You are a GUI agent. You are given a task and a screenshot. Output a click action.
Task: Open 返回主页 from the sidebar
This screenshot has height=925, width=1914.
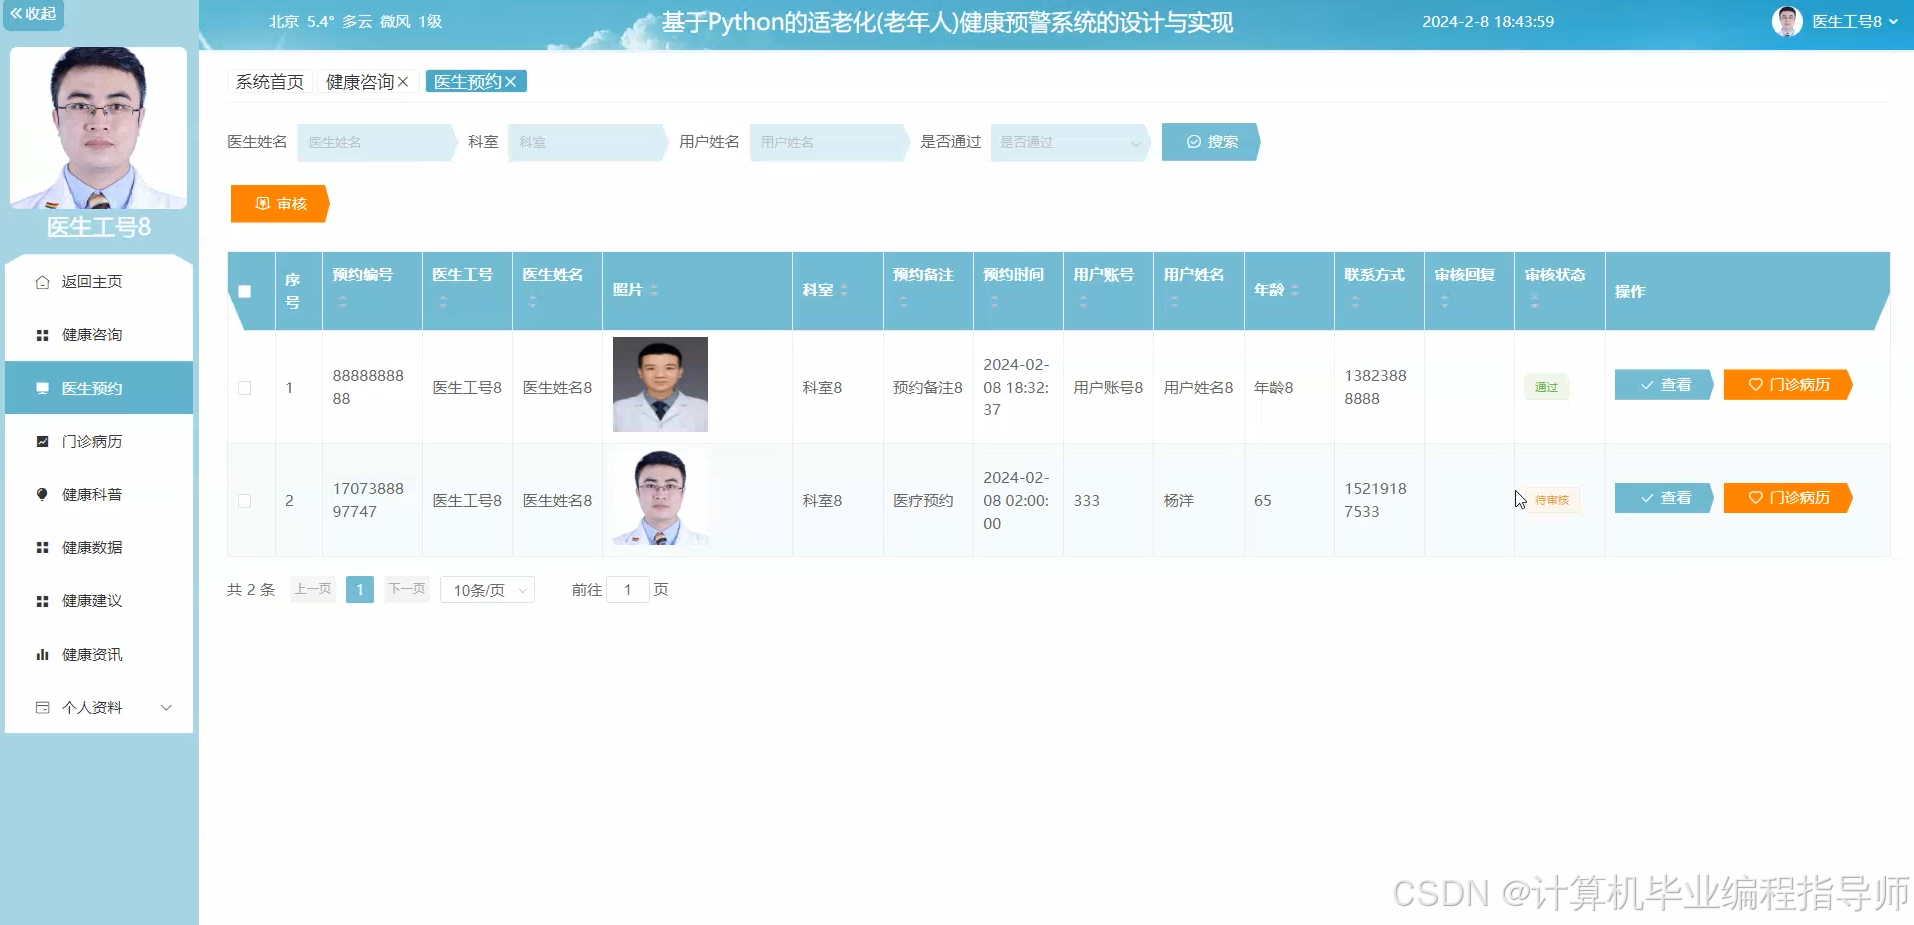tap(97, 281)
